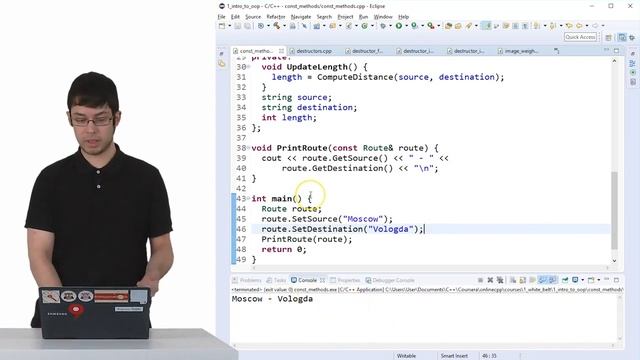The image size is (640, 360).
Task: Minimize the Console panel
Action: point(606,280)
